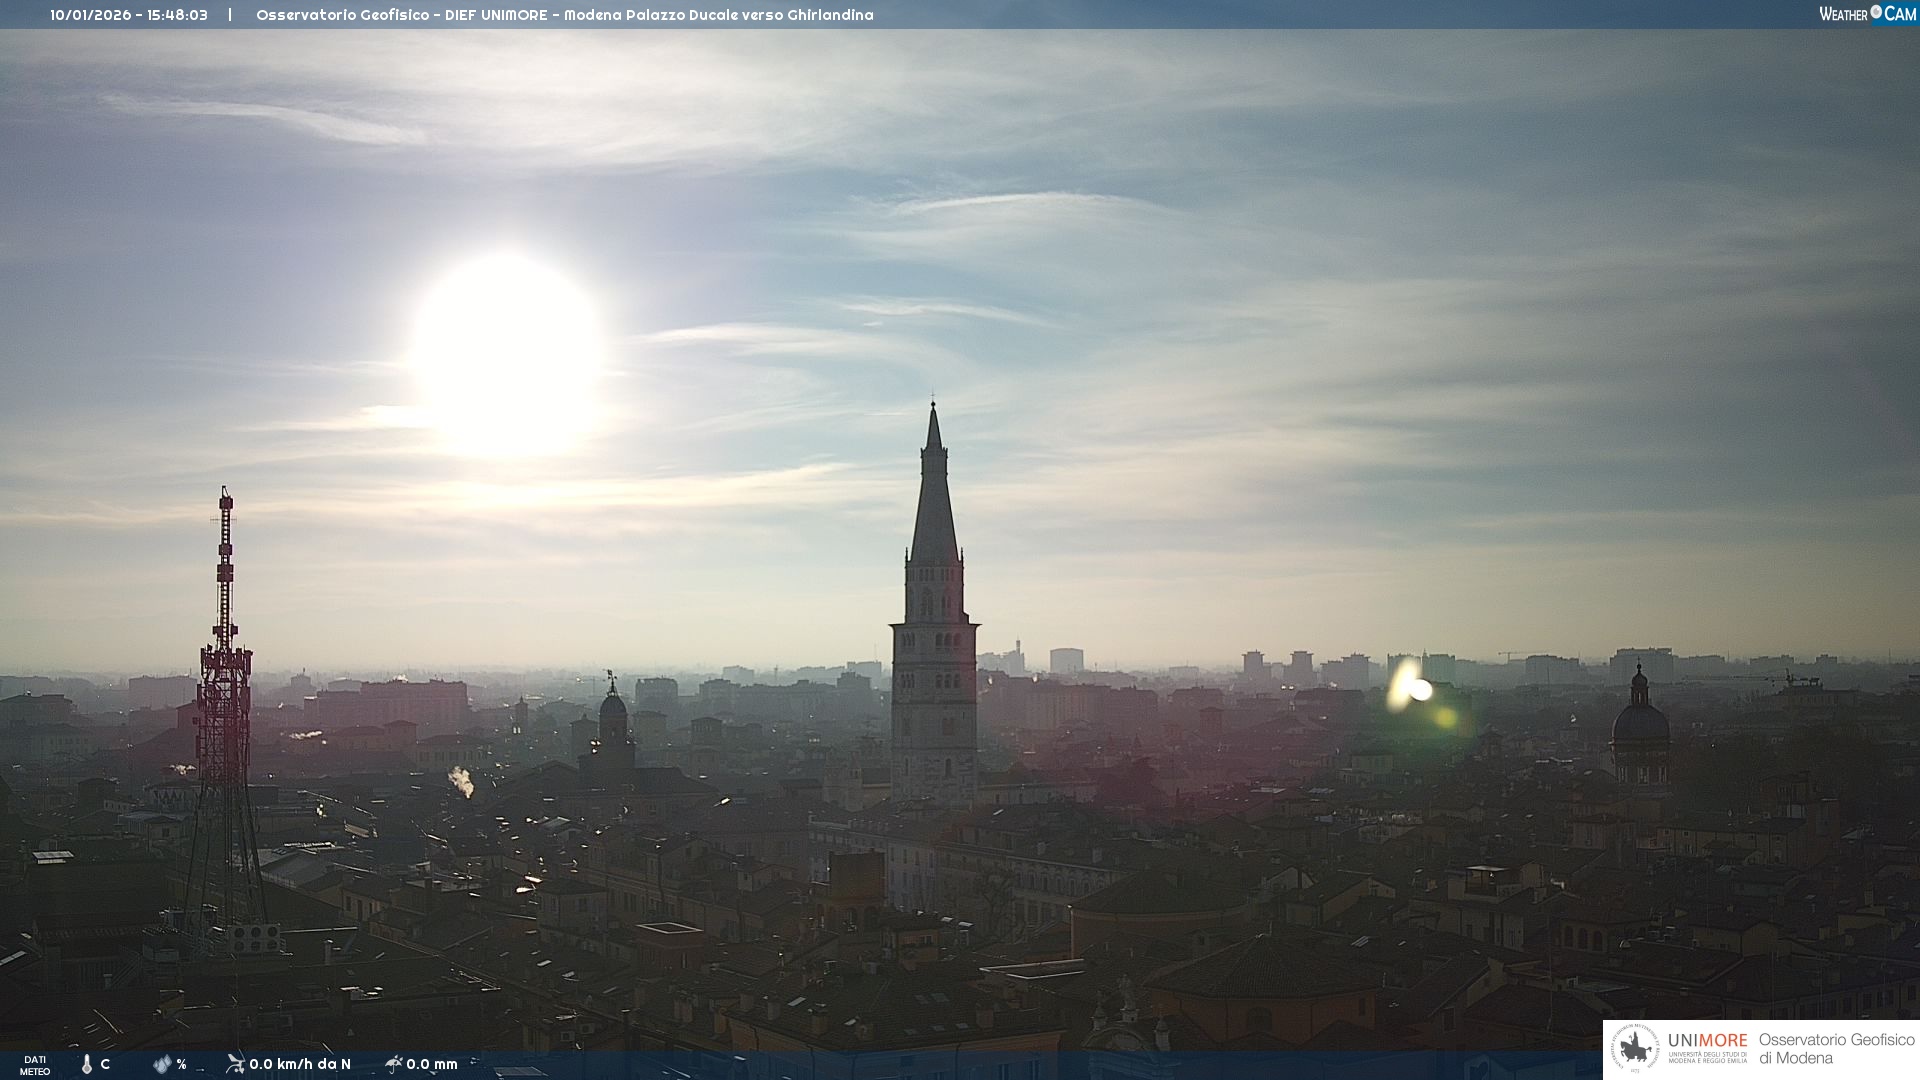This screenshot has height=1080, width=1920.
Task: Click the anemometer wind speed icon
Action: coord(235,1063)
